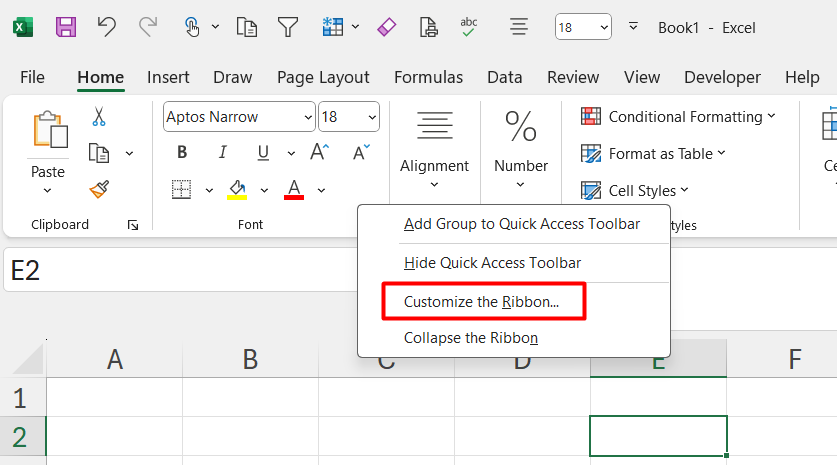
Task: Apply the red Font Color
Action: coord(294,190)
